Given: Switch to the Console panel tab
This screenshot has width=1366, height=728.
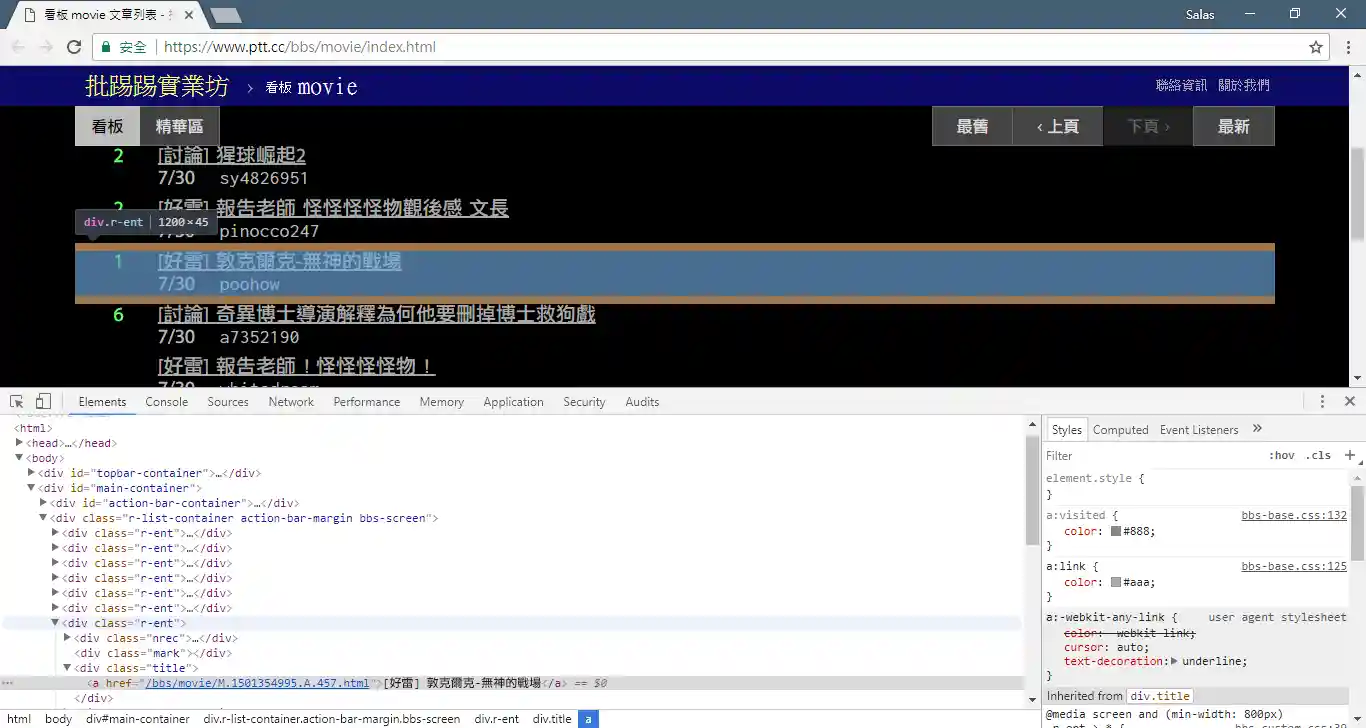Looking at the screenshot, I should pos(166,401).
